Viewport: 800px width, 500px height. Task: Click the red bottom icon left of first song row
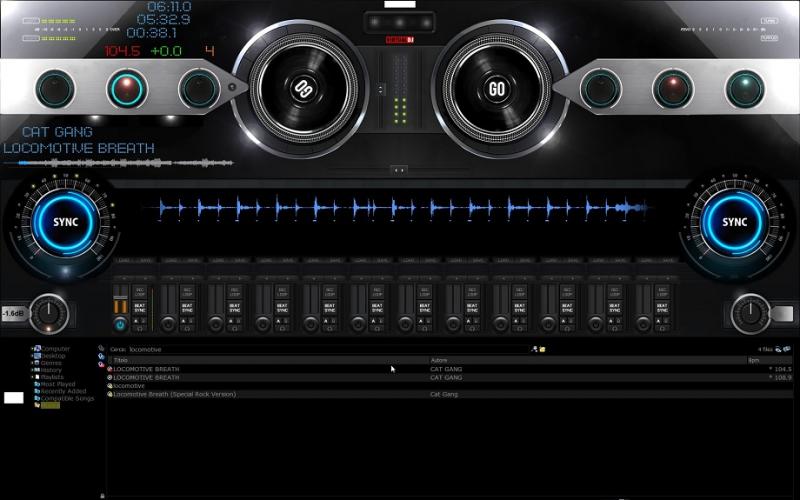[x=102, y=364]
